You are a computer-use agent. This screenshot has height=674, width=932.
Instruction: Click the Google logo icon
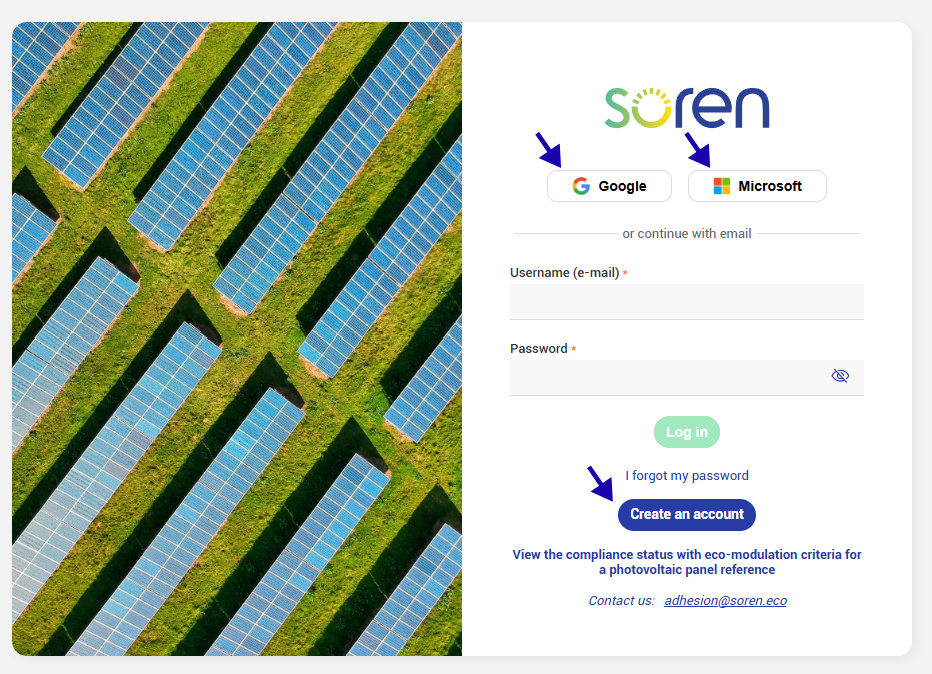click(581, 186)
